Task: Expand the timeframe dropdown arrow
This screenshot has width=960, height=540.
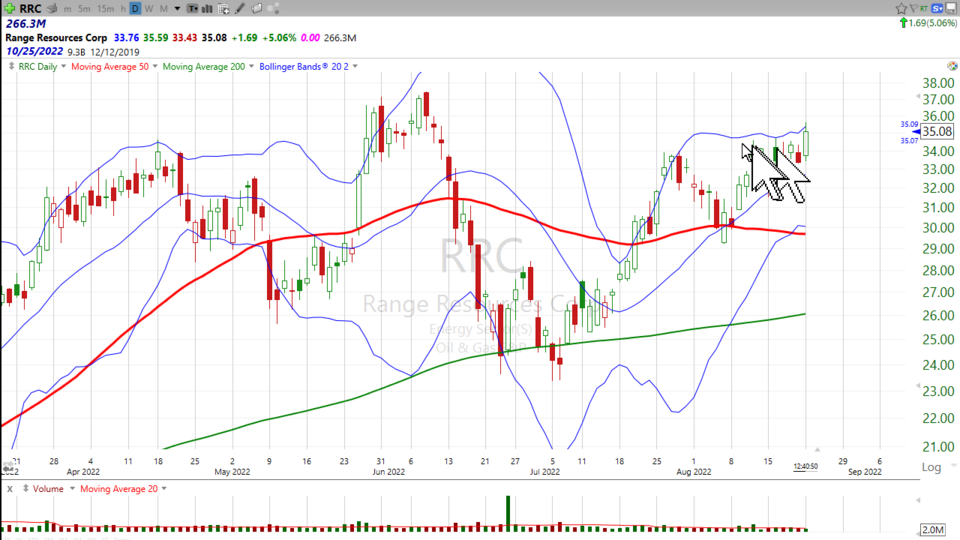Action: tap(178, 9)
